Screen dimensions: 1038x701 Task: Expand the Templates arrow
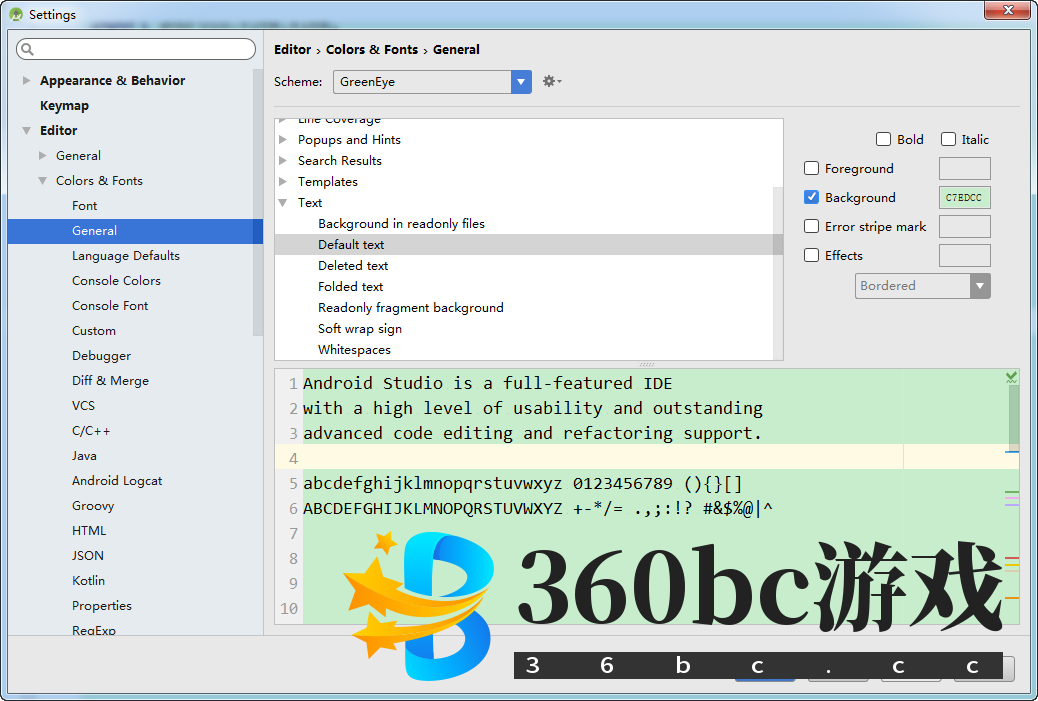(x=283, y=181)
